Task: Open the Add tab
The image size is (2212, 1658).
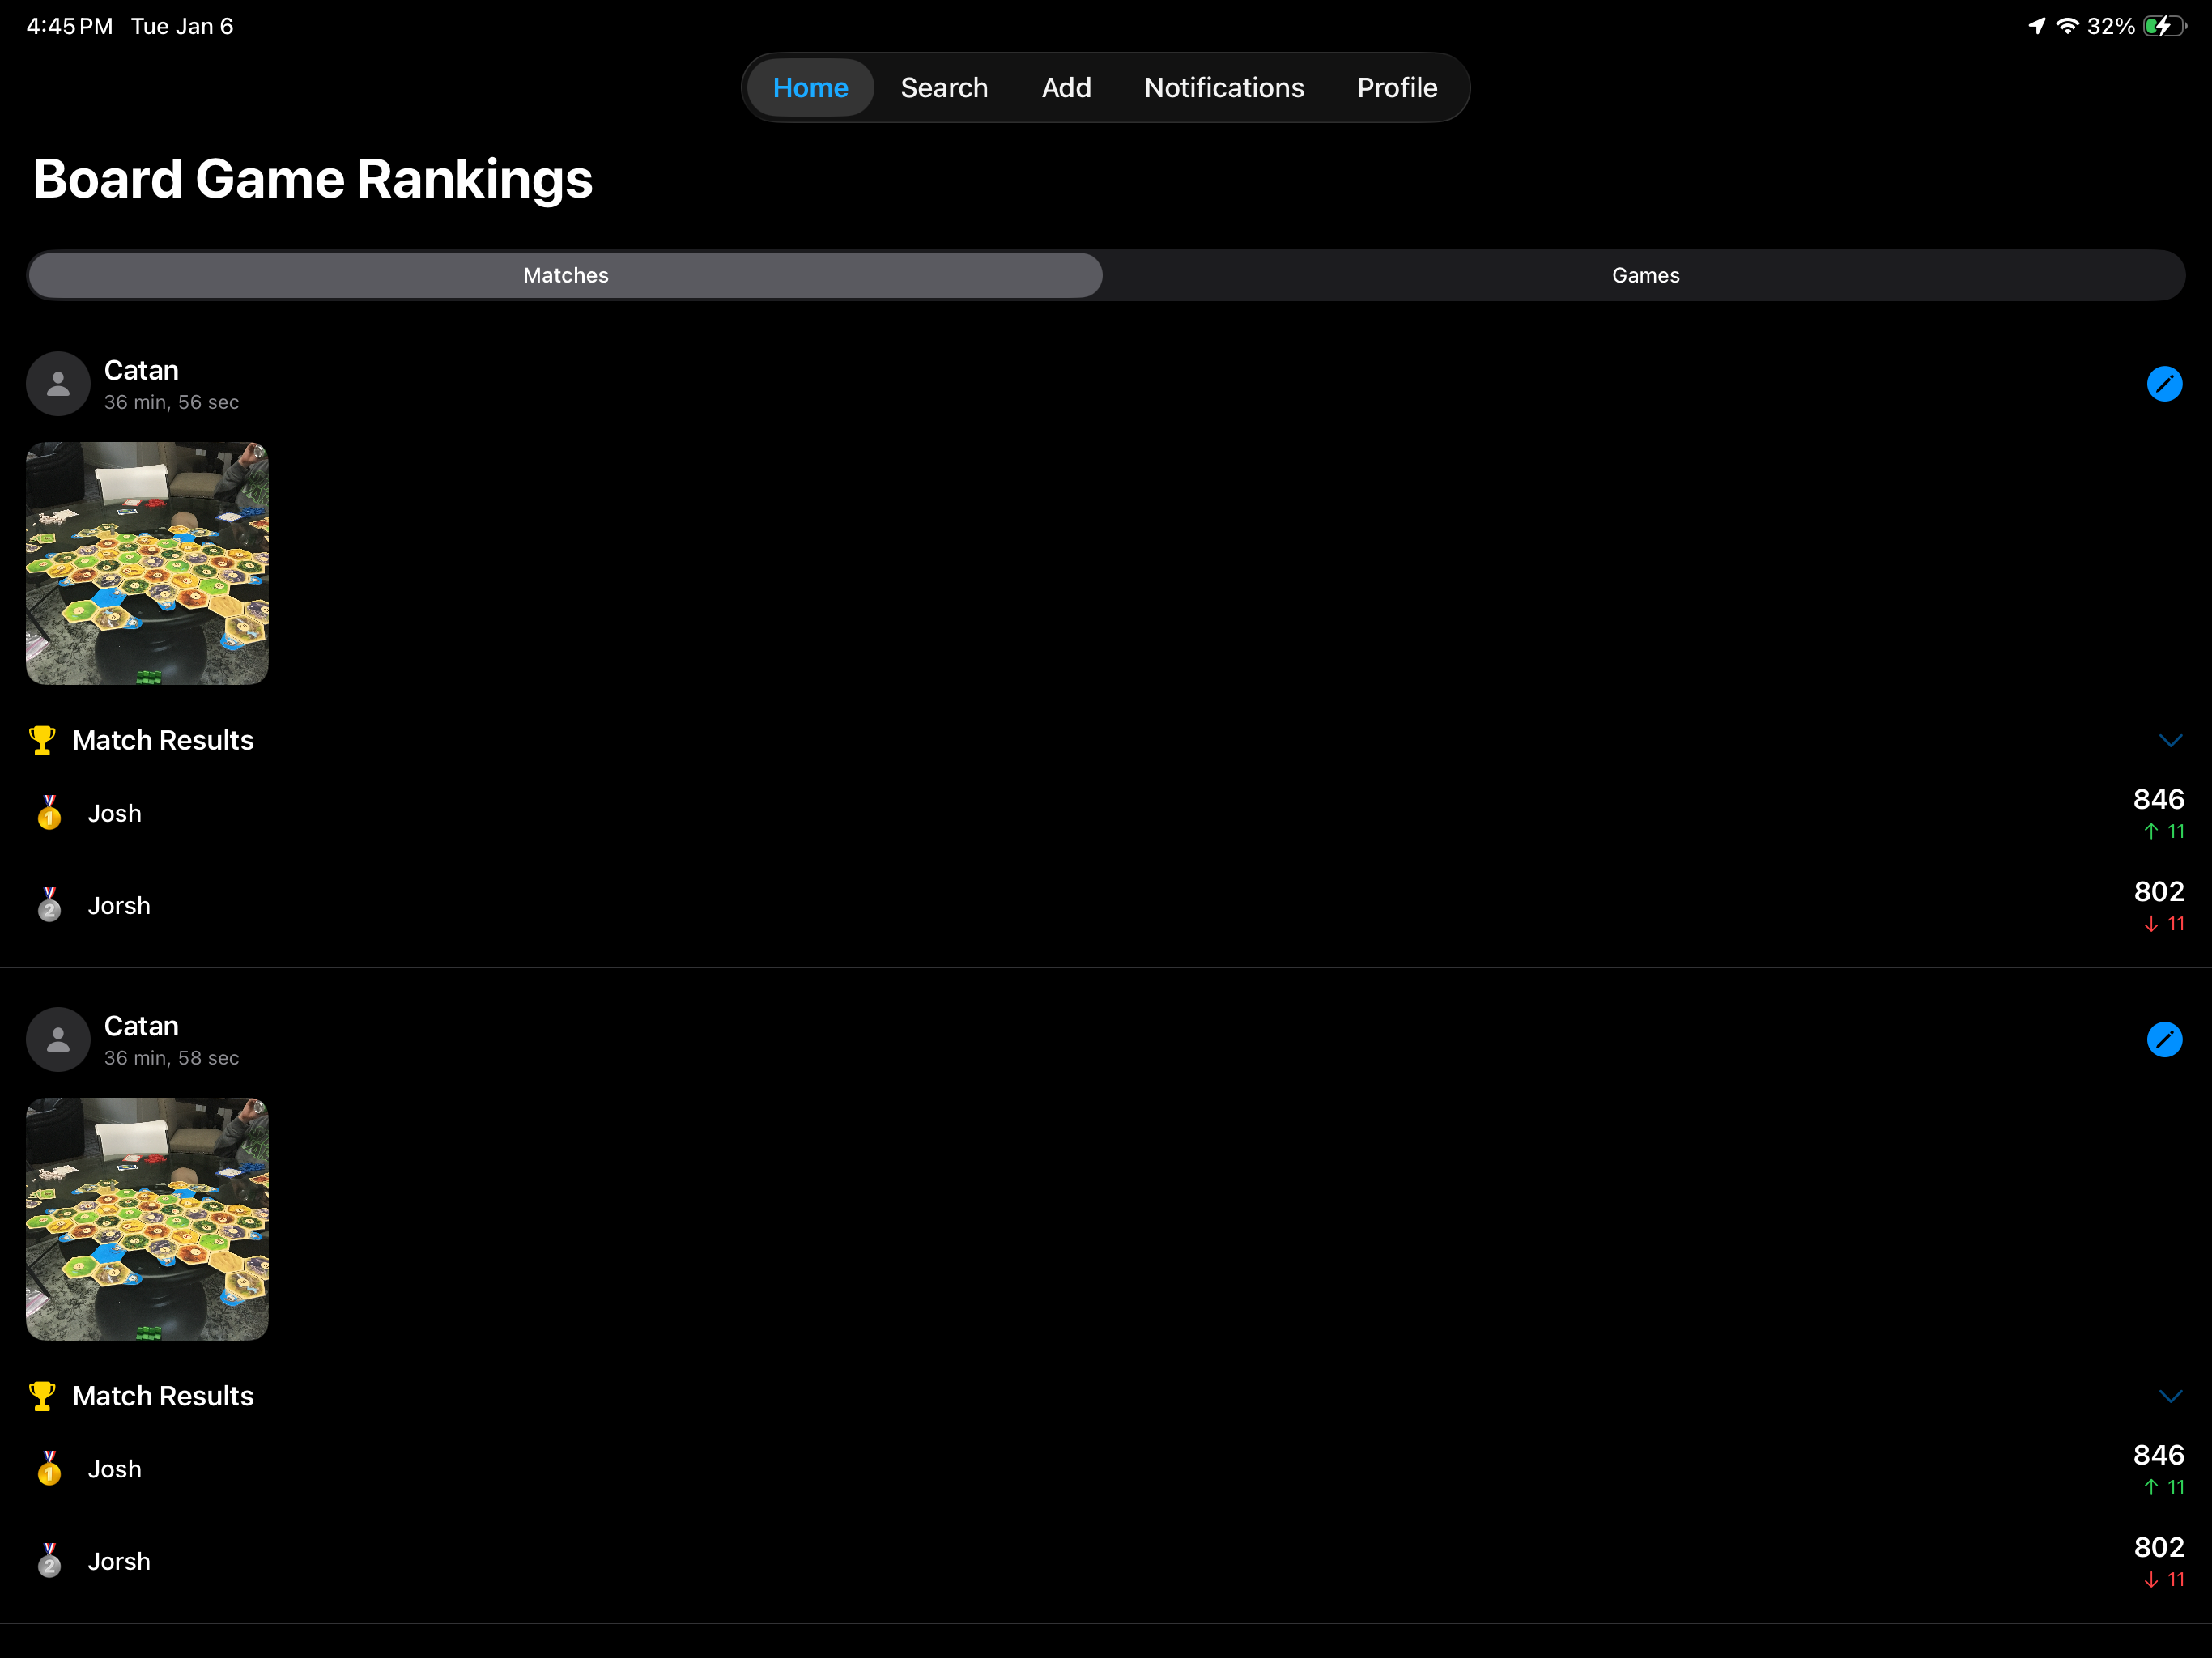Action: pos(1066,88)
